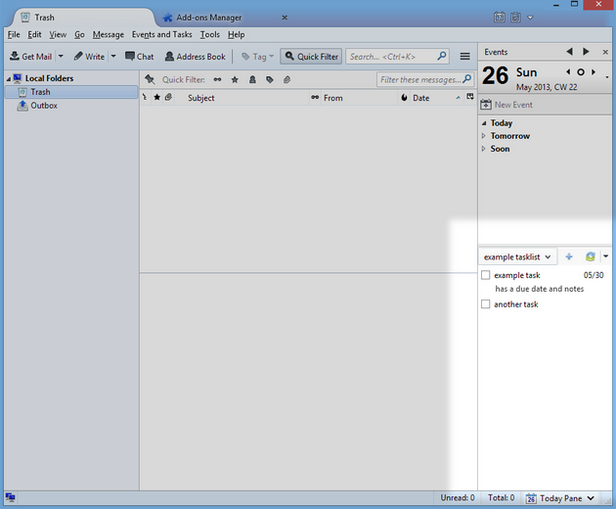Click the pin quick filter icon
The image size is (616, 509).
[149, 80]
